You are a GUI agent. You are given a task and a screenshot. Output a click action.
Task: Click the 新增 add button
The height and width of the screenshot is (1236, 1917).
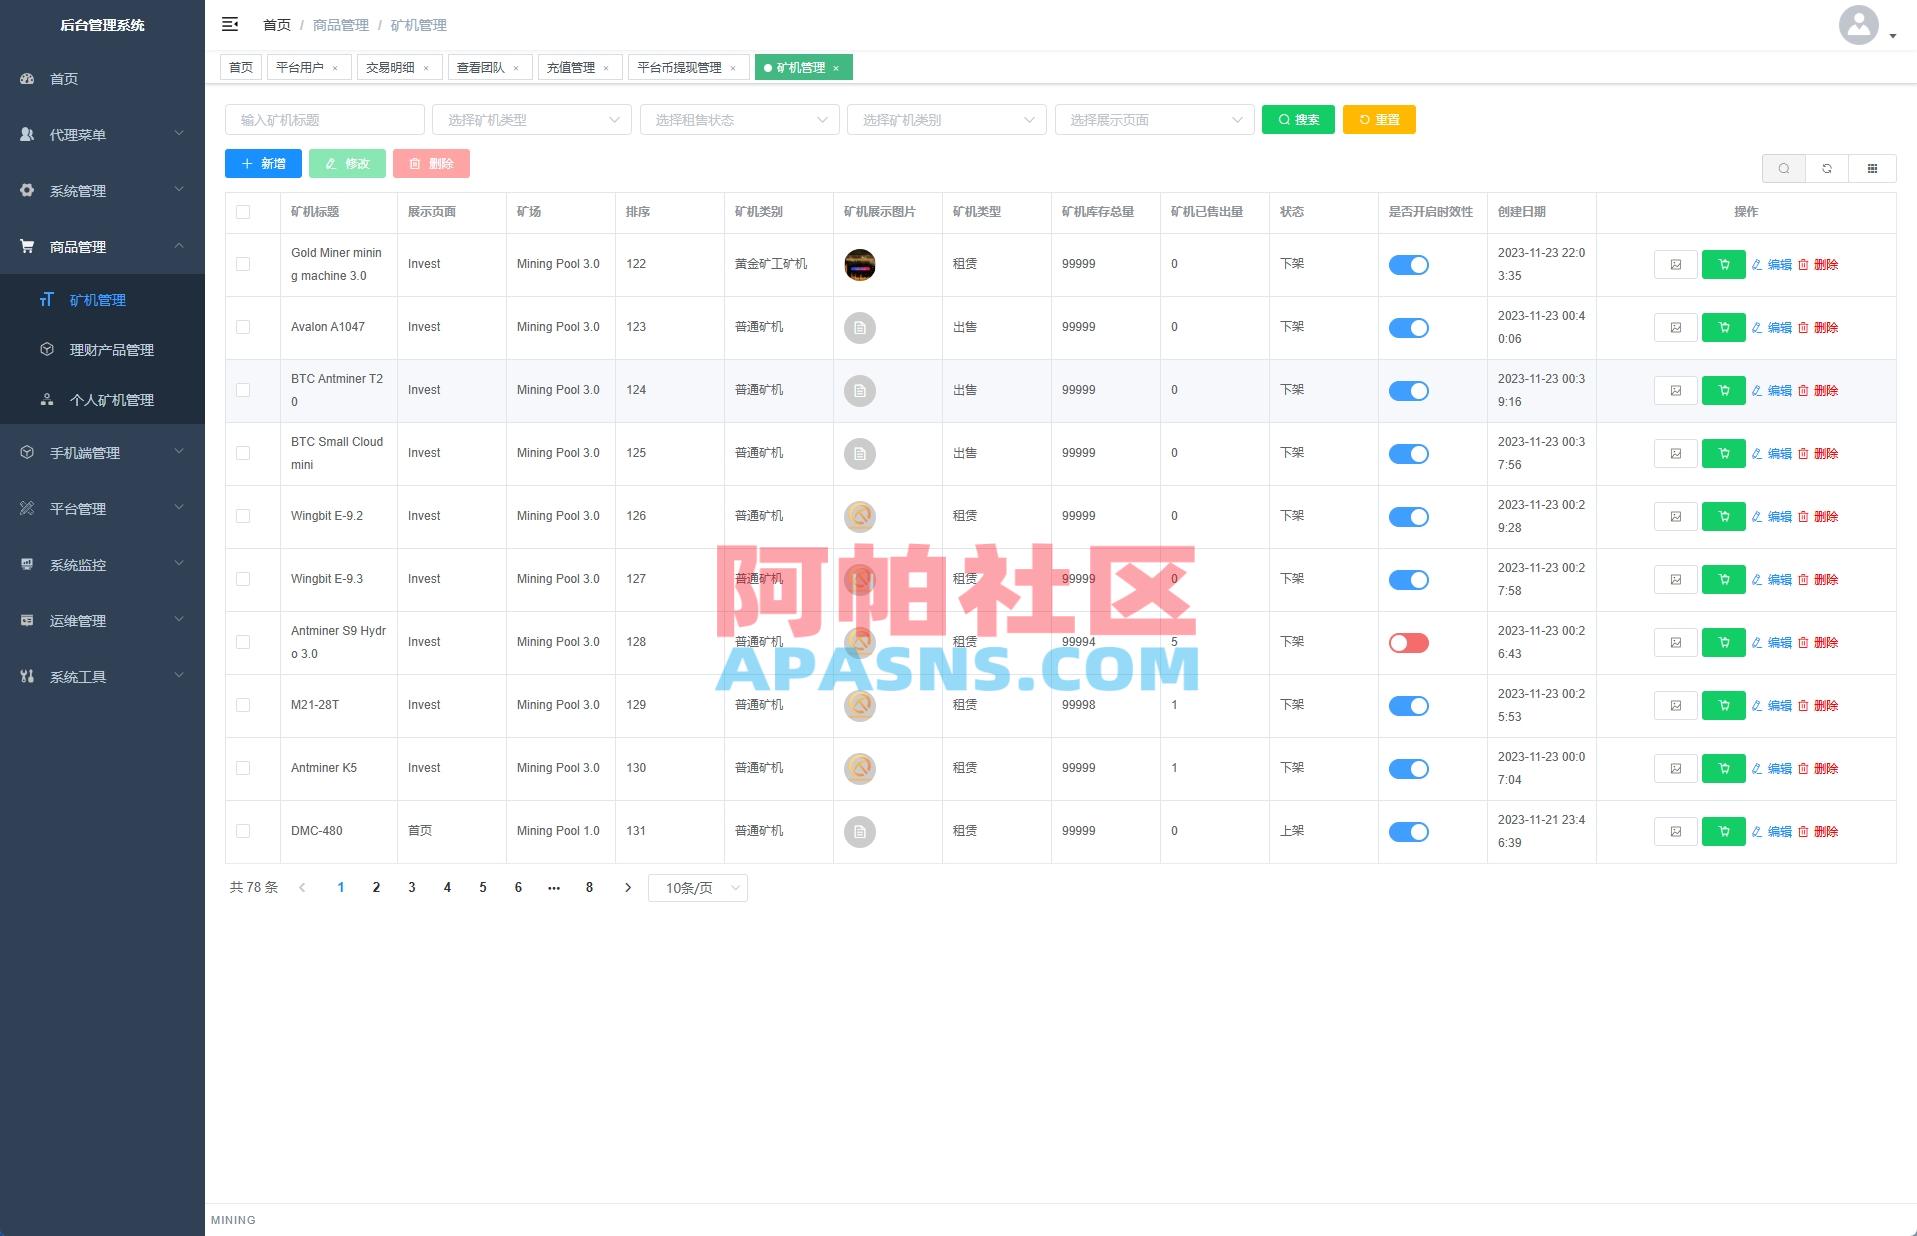(x=263, y=163)
